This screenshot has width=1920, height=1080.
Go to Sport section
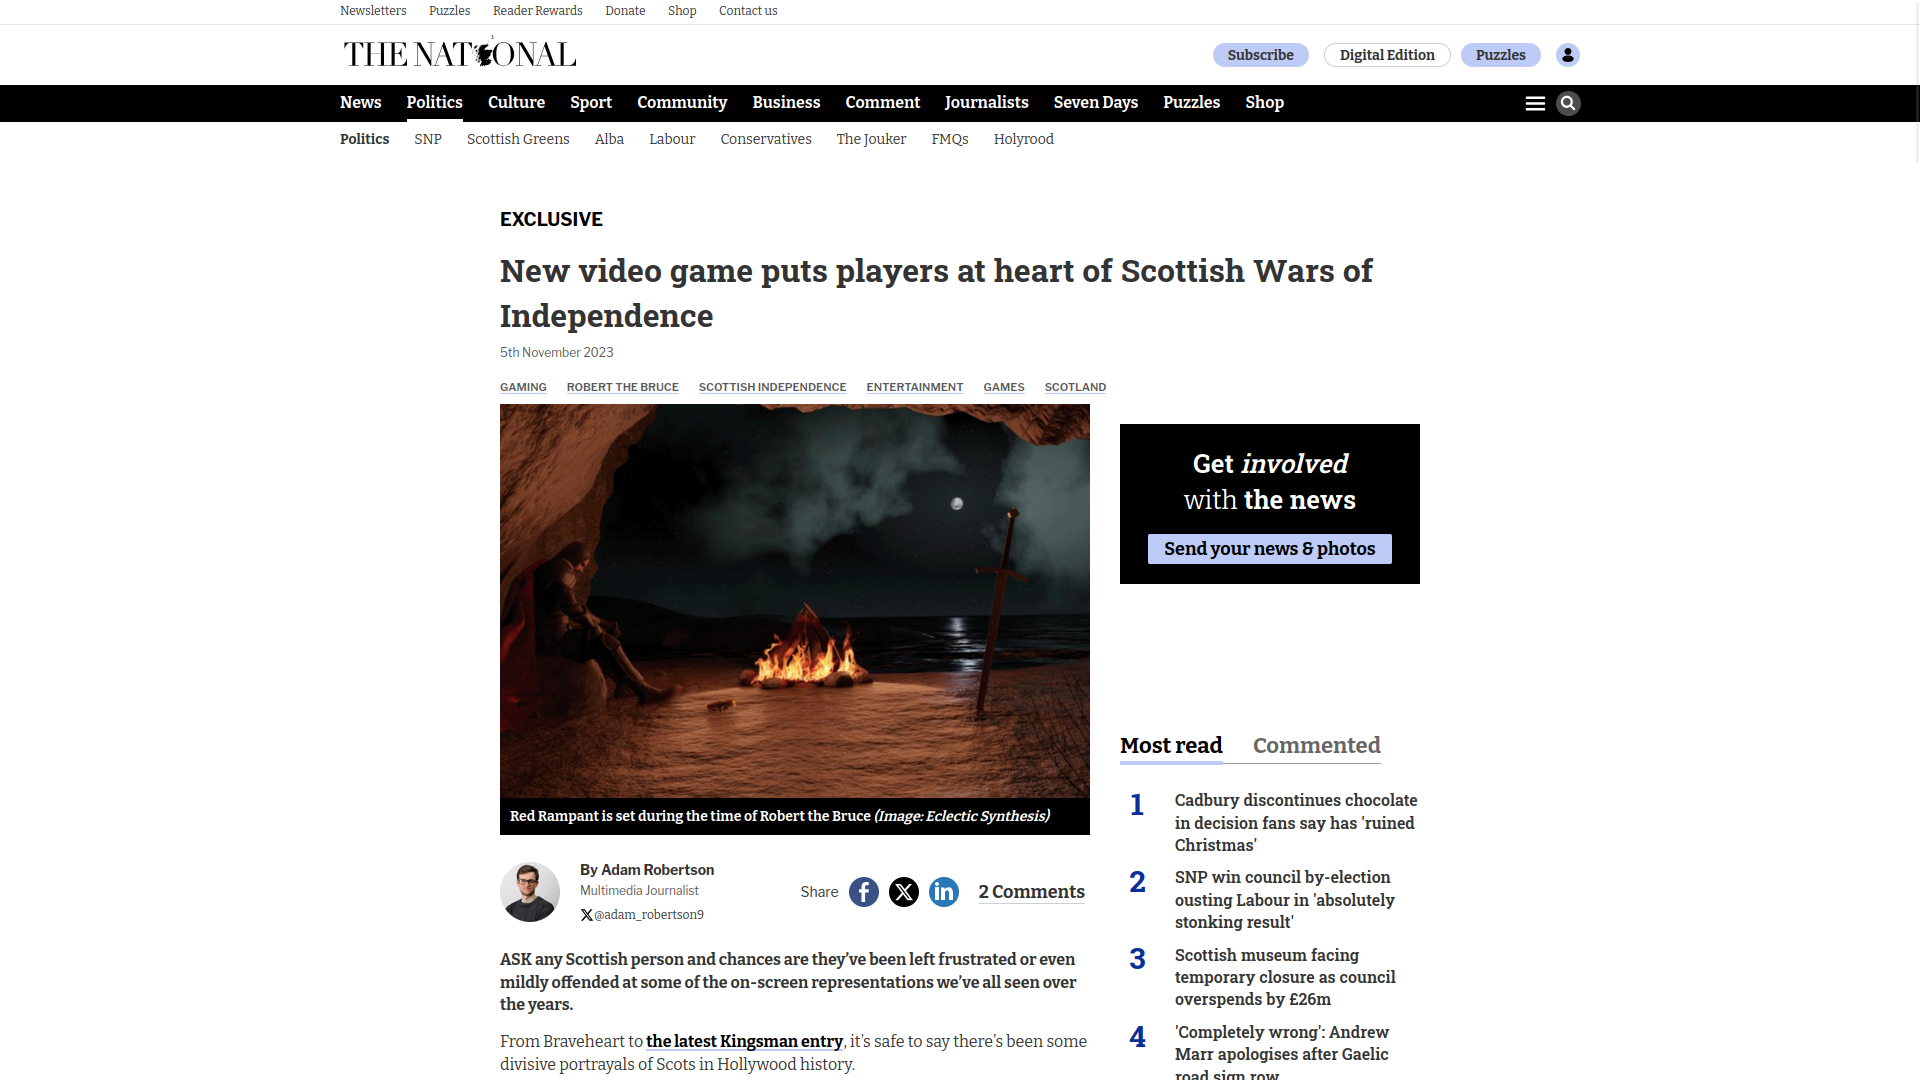[591, 102]
